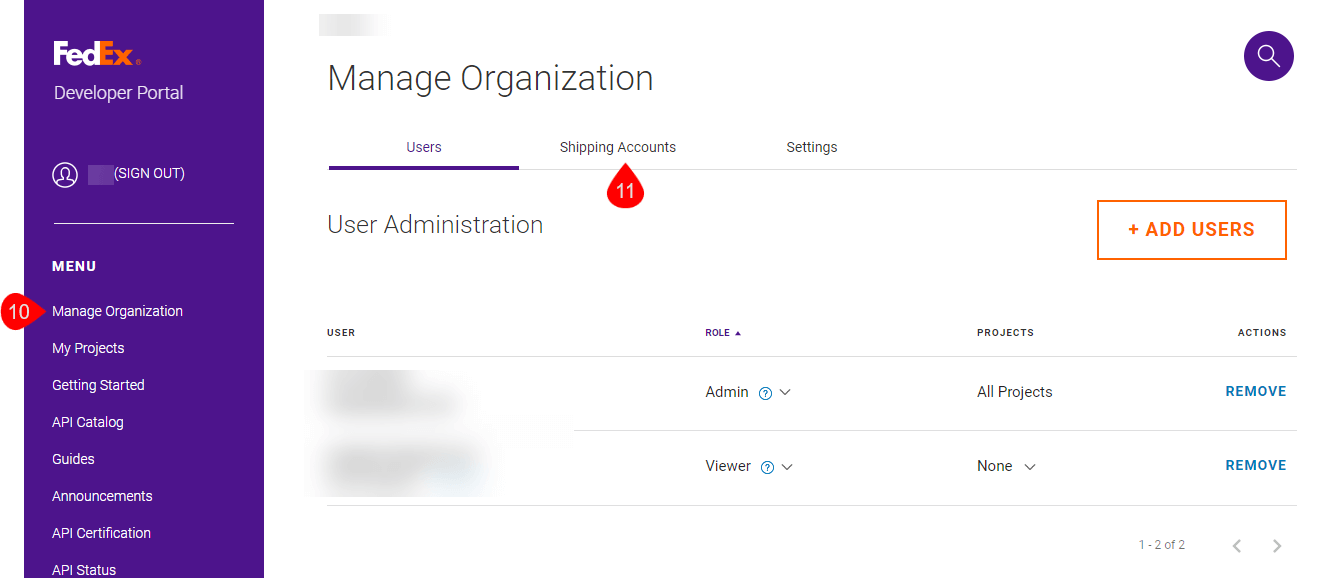Screen dimensions: 1340x578
Task: Open the None projects dropdown
Action: [1030, 466]
